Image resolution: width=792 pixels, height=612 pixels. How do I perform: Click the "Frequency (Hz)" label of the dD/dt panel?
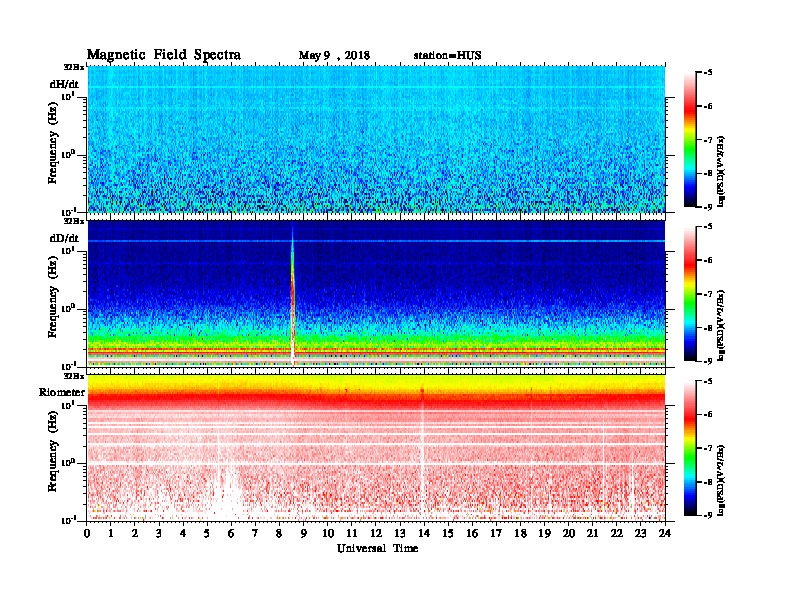click(53, 297)
